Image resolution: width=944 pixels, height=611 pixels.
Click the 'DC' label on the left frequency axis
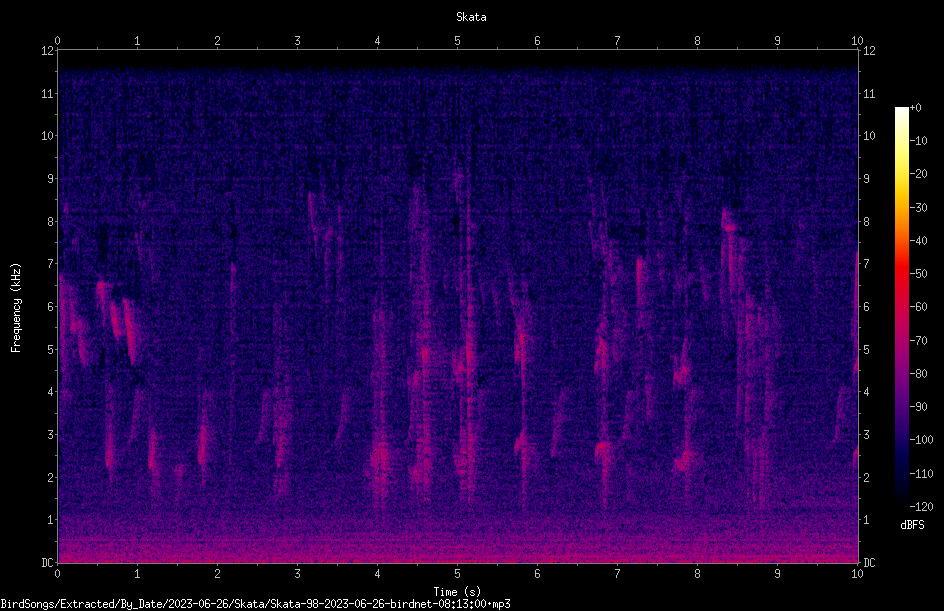(47, 562)
